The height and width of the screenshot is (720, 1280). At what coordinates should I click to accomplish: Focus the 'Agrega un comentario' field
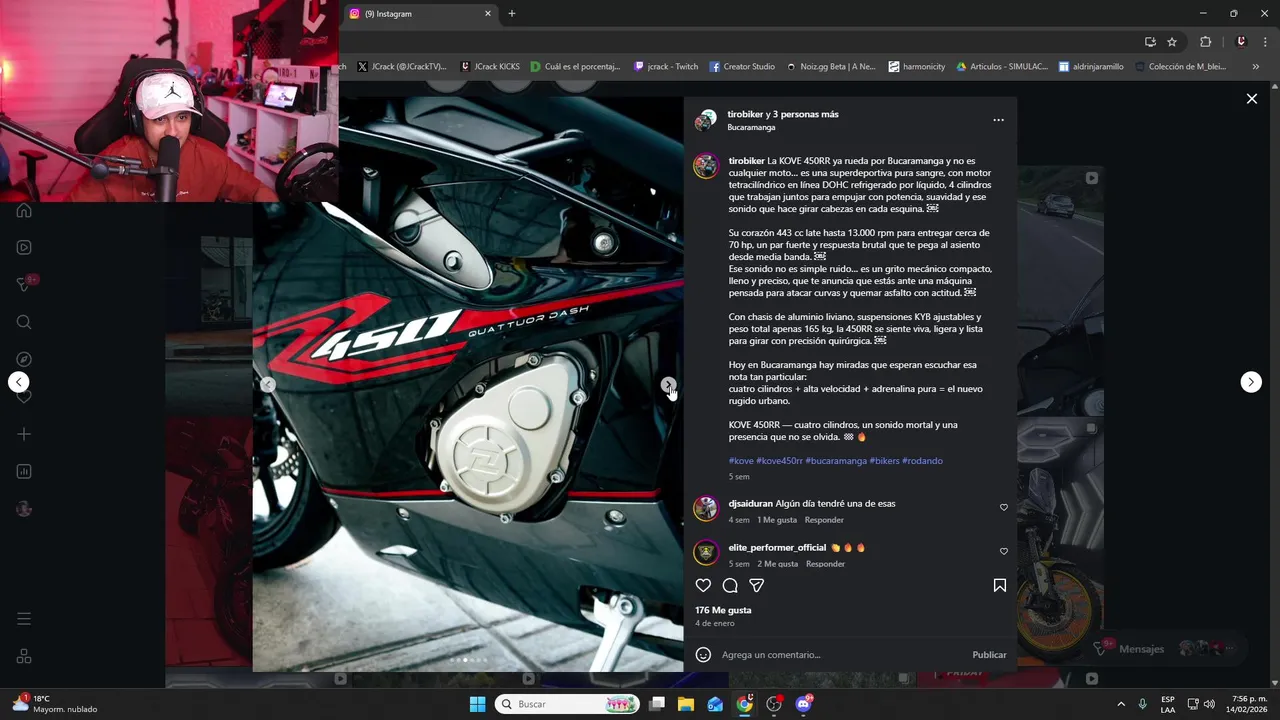840,655
